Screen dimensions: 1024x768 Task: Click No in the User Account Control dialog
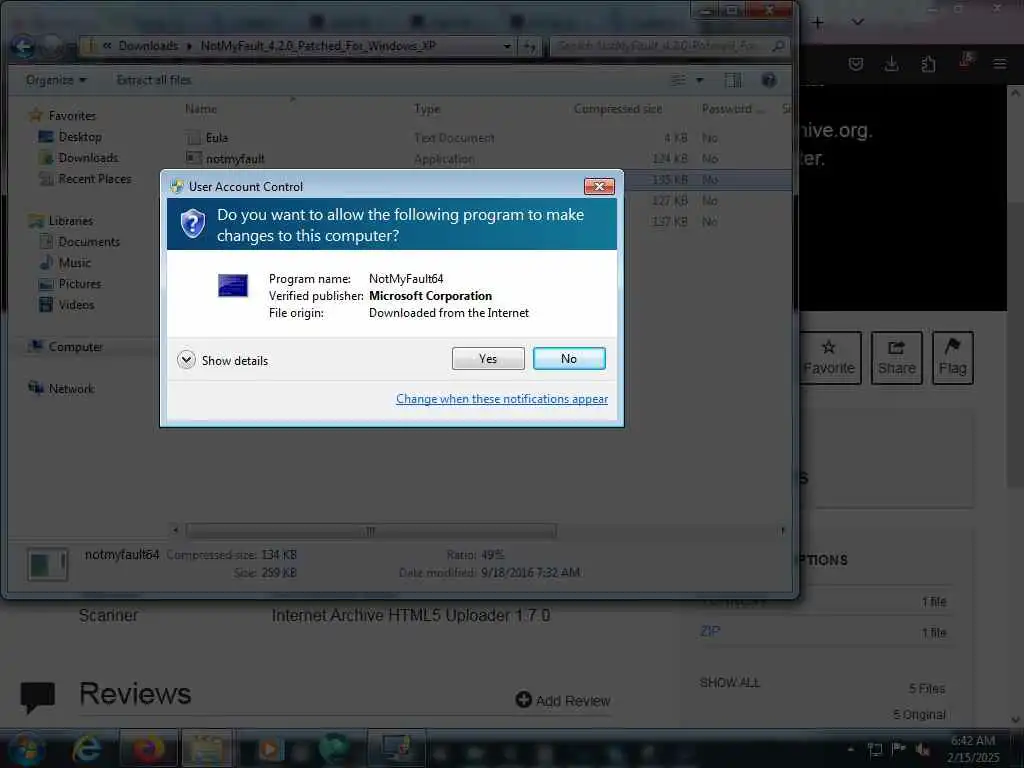pyautogui.click(x=569, y=359)
